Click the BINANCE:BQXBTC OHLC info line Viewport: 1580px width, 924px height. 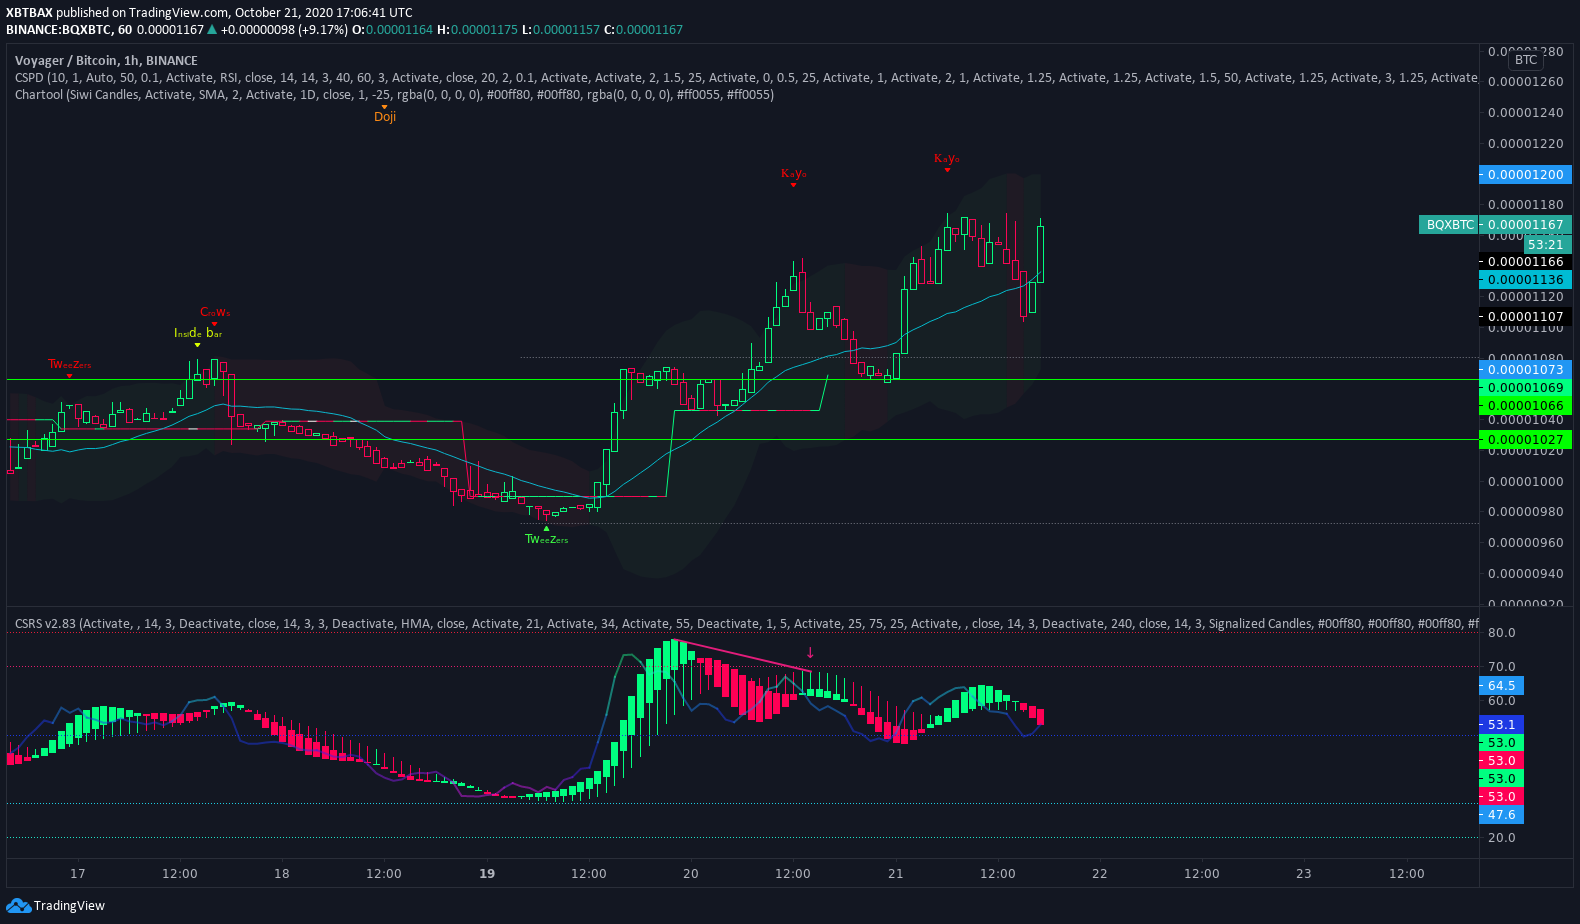pos(345,30)
